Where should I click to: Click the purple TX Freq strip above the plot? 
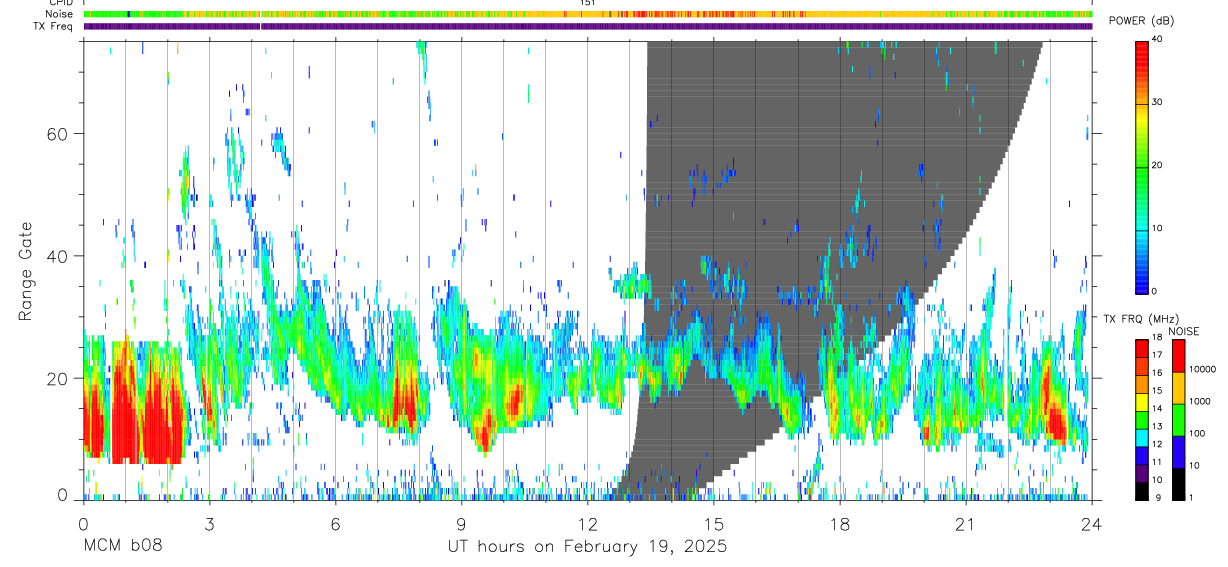[x=588, y=26]
